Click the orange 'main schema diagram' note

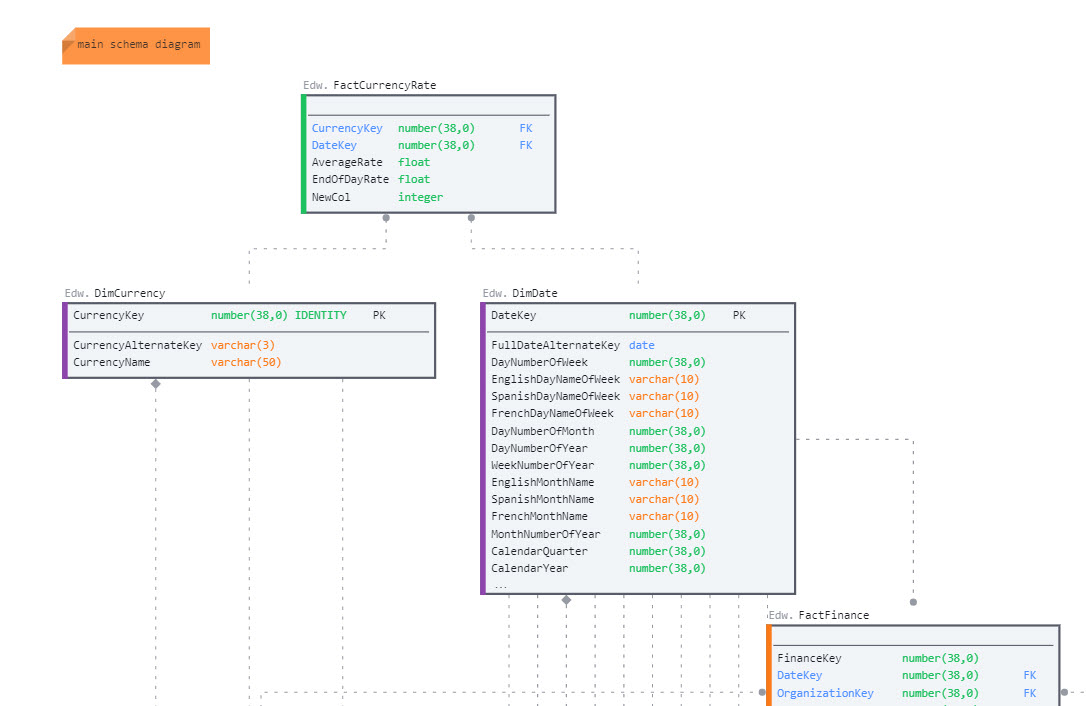(x=136, y=45)
